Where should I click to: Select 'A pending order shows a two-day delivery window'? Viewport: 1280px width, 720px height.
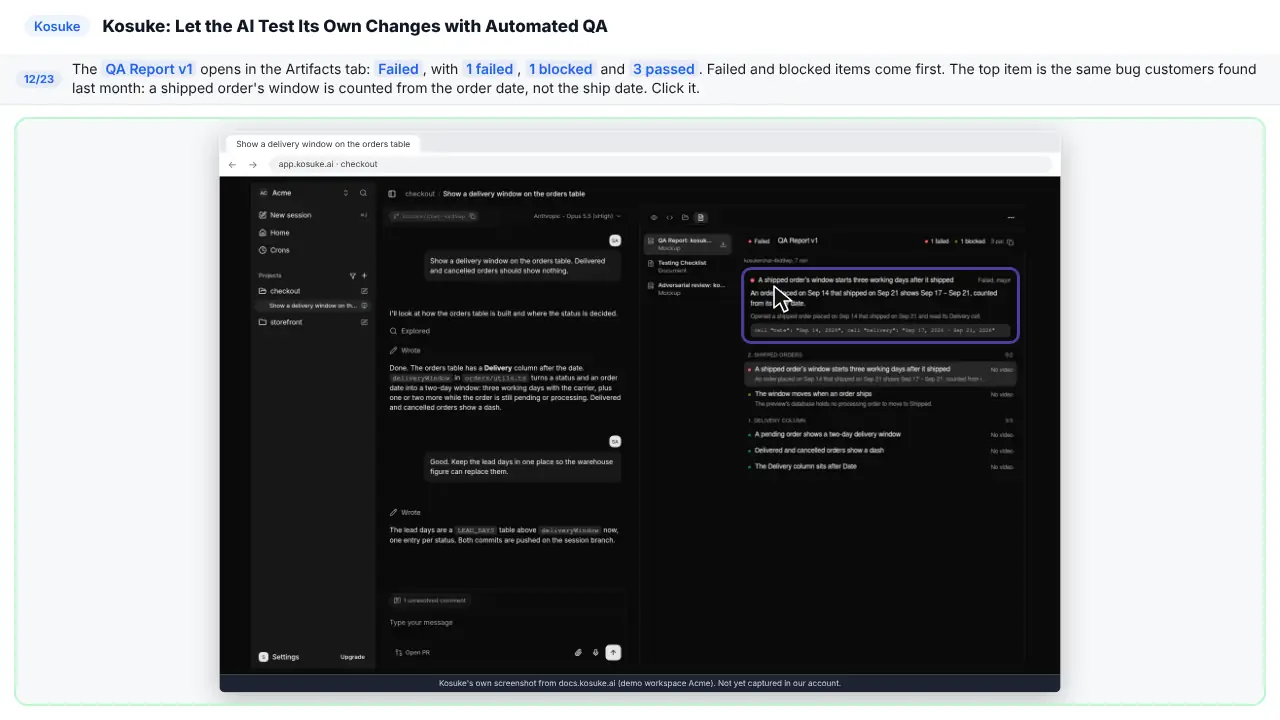click(881, 435)
